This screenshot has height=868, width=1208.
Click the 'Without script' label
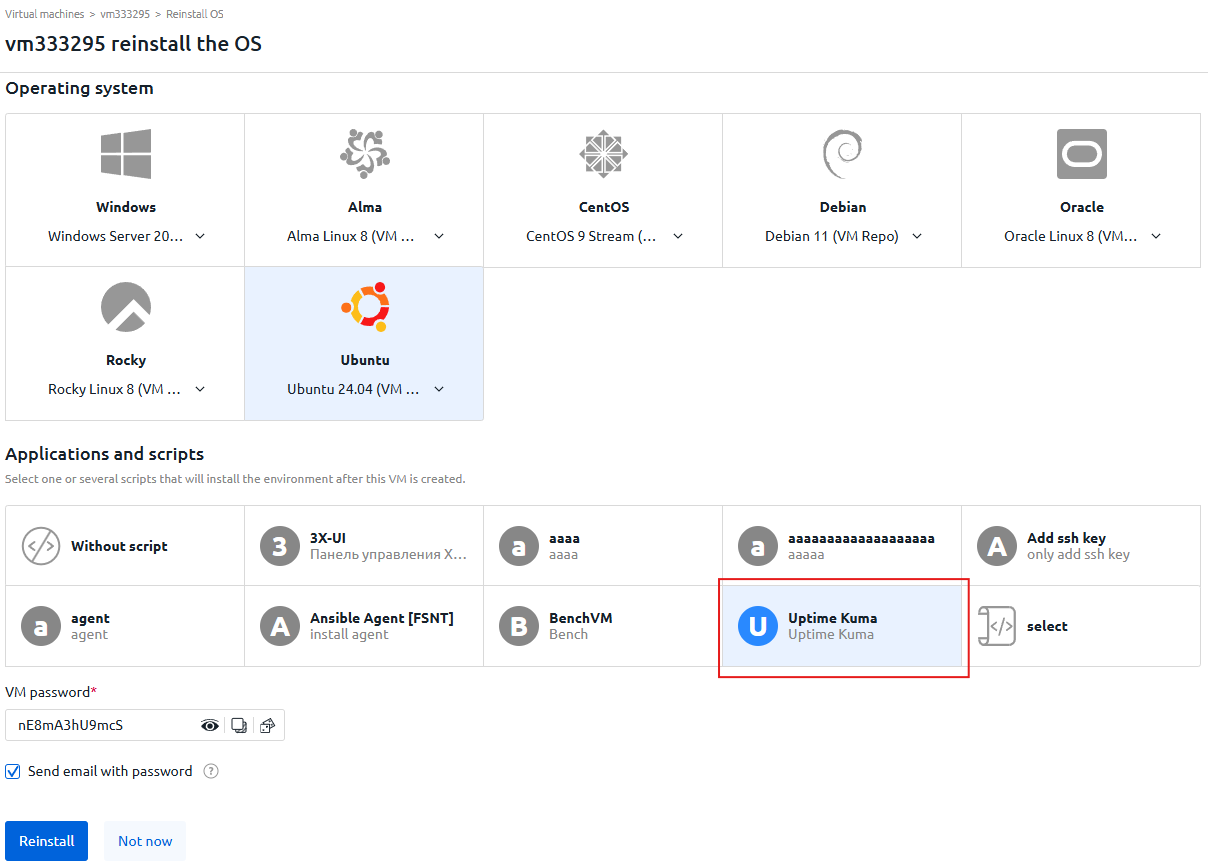pyautogui.click(x=119, y=546)
